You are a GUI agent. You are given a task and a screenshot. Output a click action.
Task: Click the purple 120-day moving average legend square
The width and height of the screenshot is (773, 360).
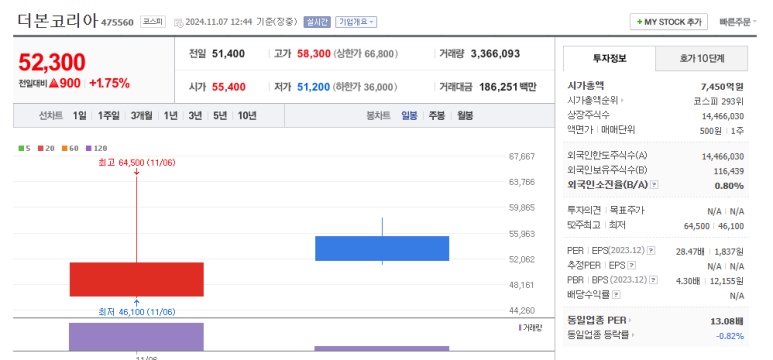pos(89,148)
